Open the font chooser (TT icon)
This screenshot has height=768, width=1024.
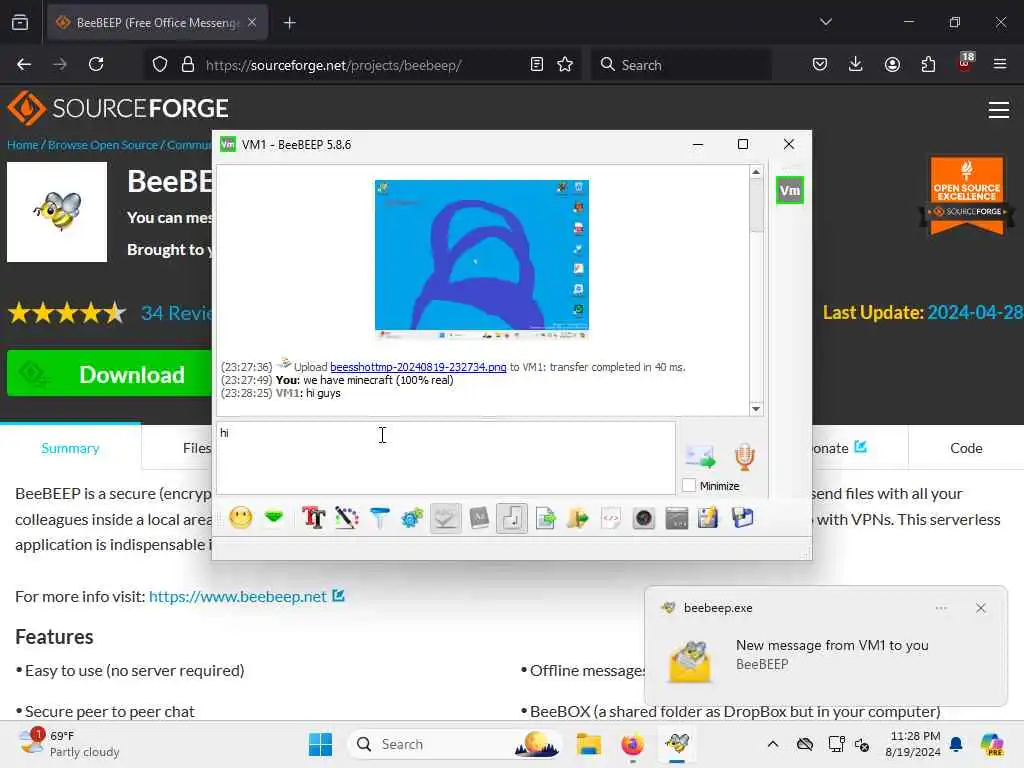tap(313, 519)
